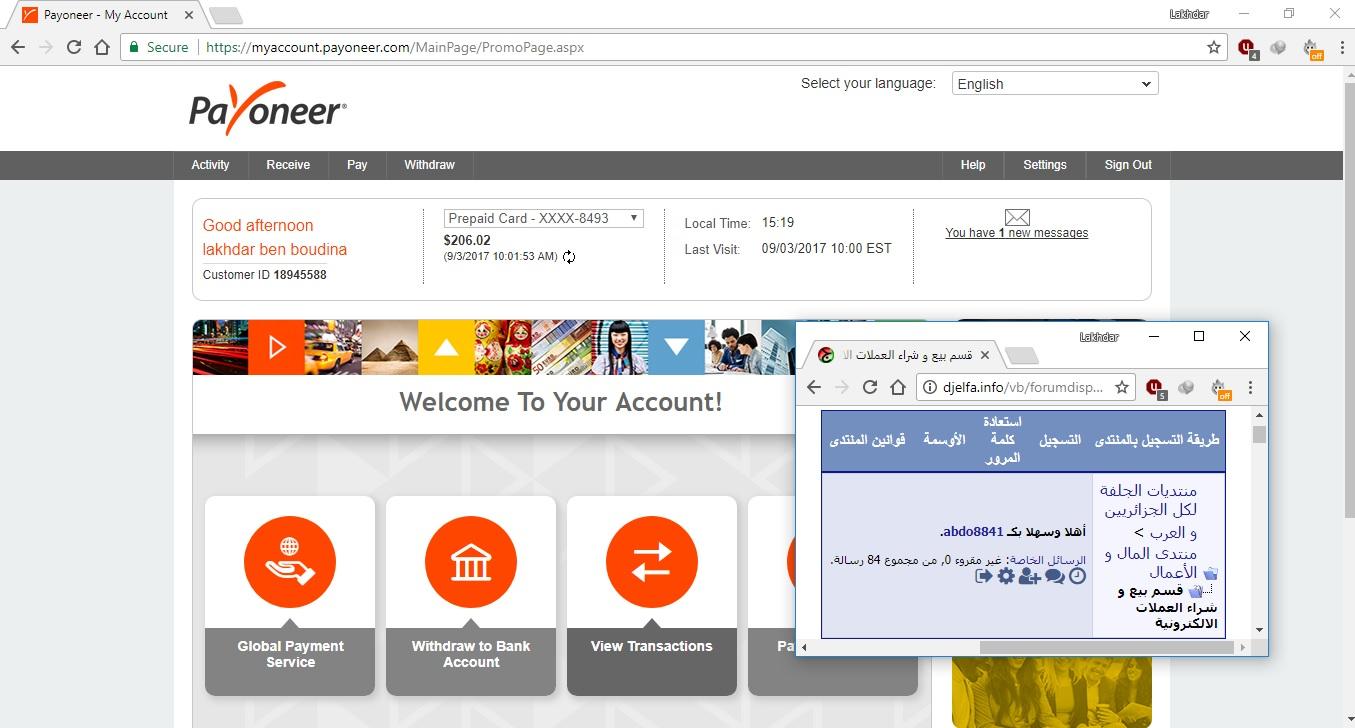Image resolution: width=1355 pixels, height=728 pixels.
Task: Click the Withdraw to Bank Account label
Action: pos(471,654)
